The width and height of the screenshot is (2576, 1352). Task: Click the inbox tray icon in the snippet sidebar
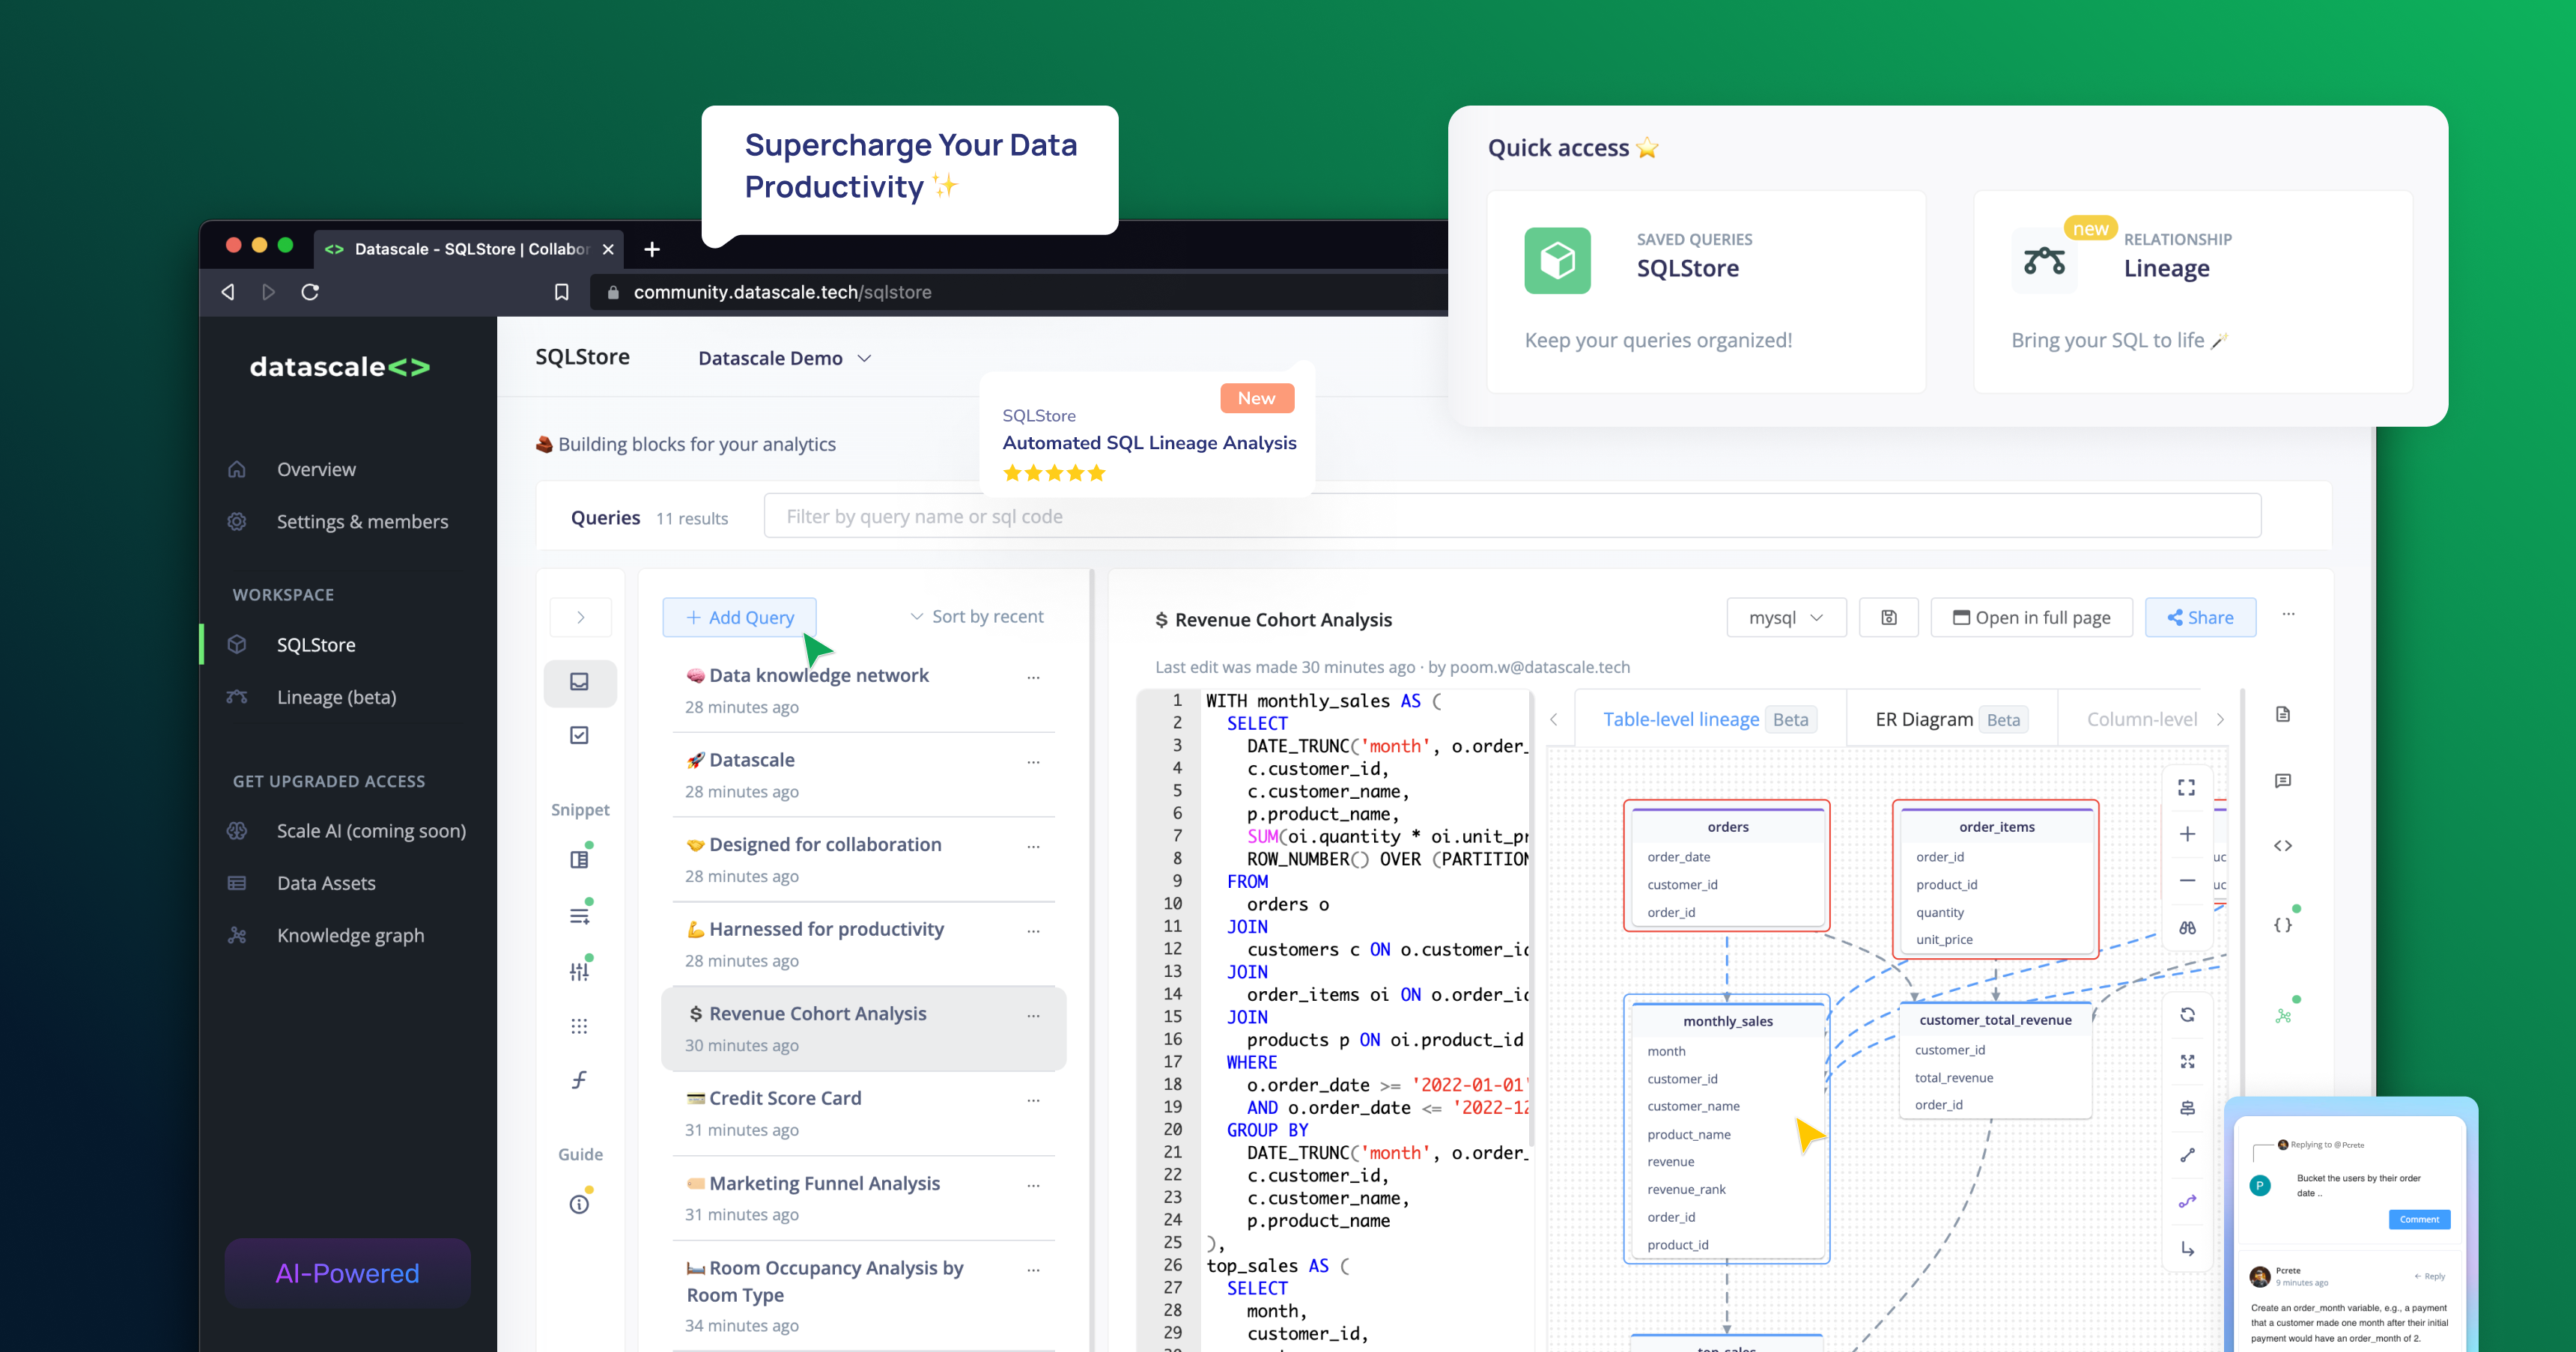pyautogui.click(x=579, y=682)
